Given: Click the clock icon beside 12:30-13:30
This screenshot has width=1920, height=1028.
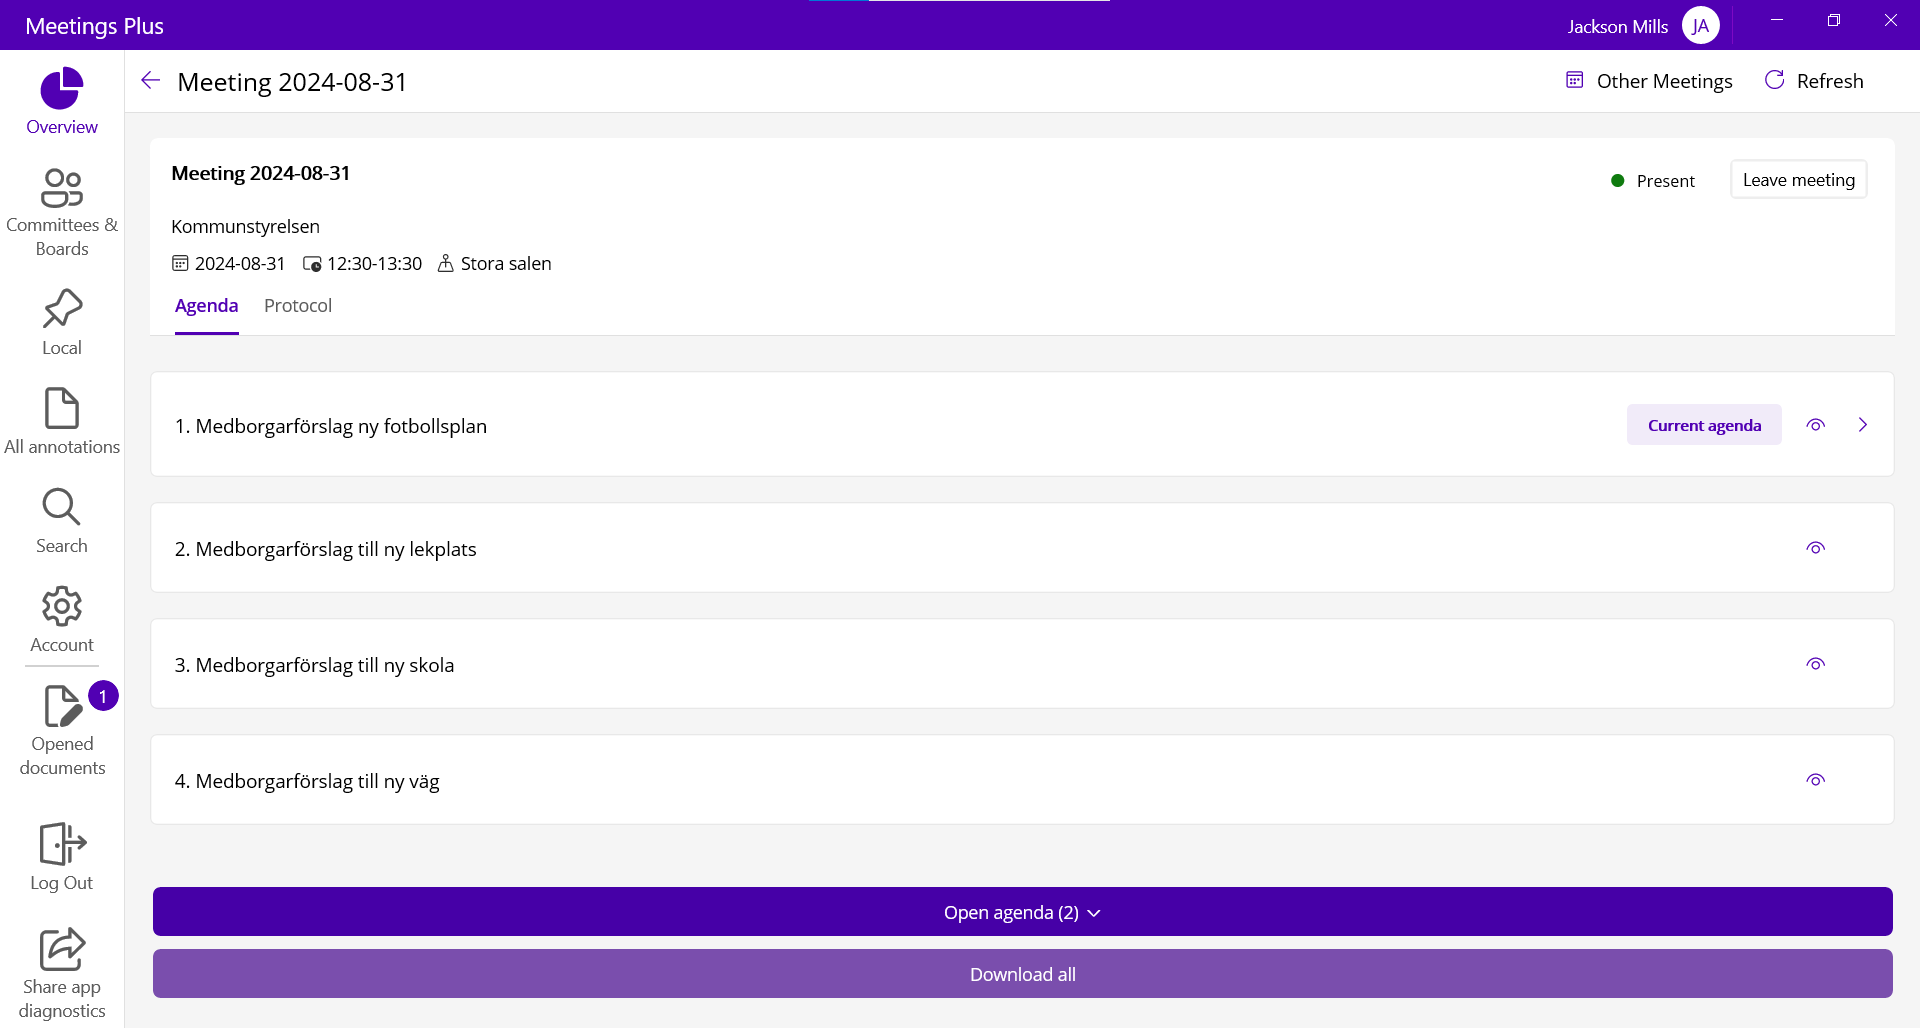Looking at the screenshot, I should coord(312,264).
